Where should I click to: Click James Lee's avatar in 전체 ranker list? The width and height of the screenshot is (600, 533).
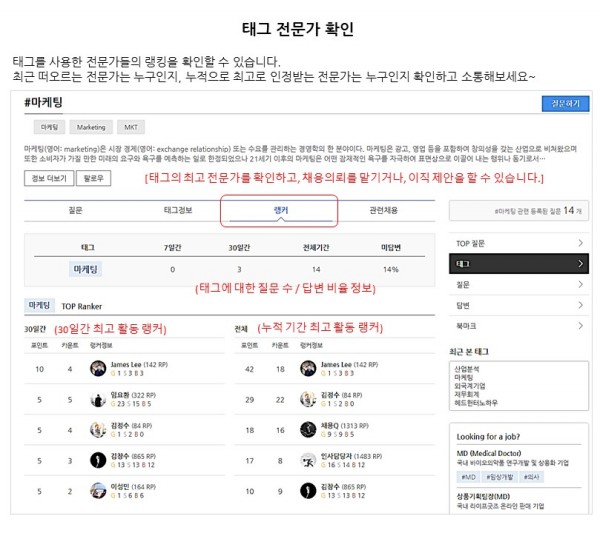coord(308,368)
